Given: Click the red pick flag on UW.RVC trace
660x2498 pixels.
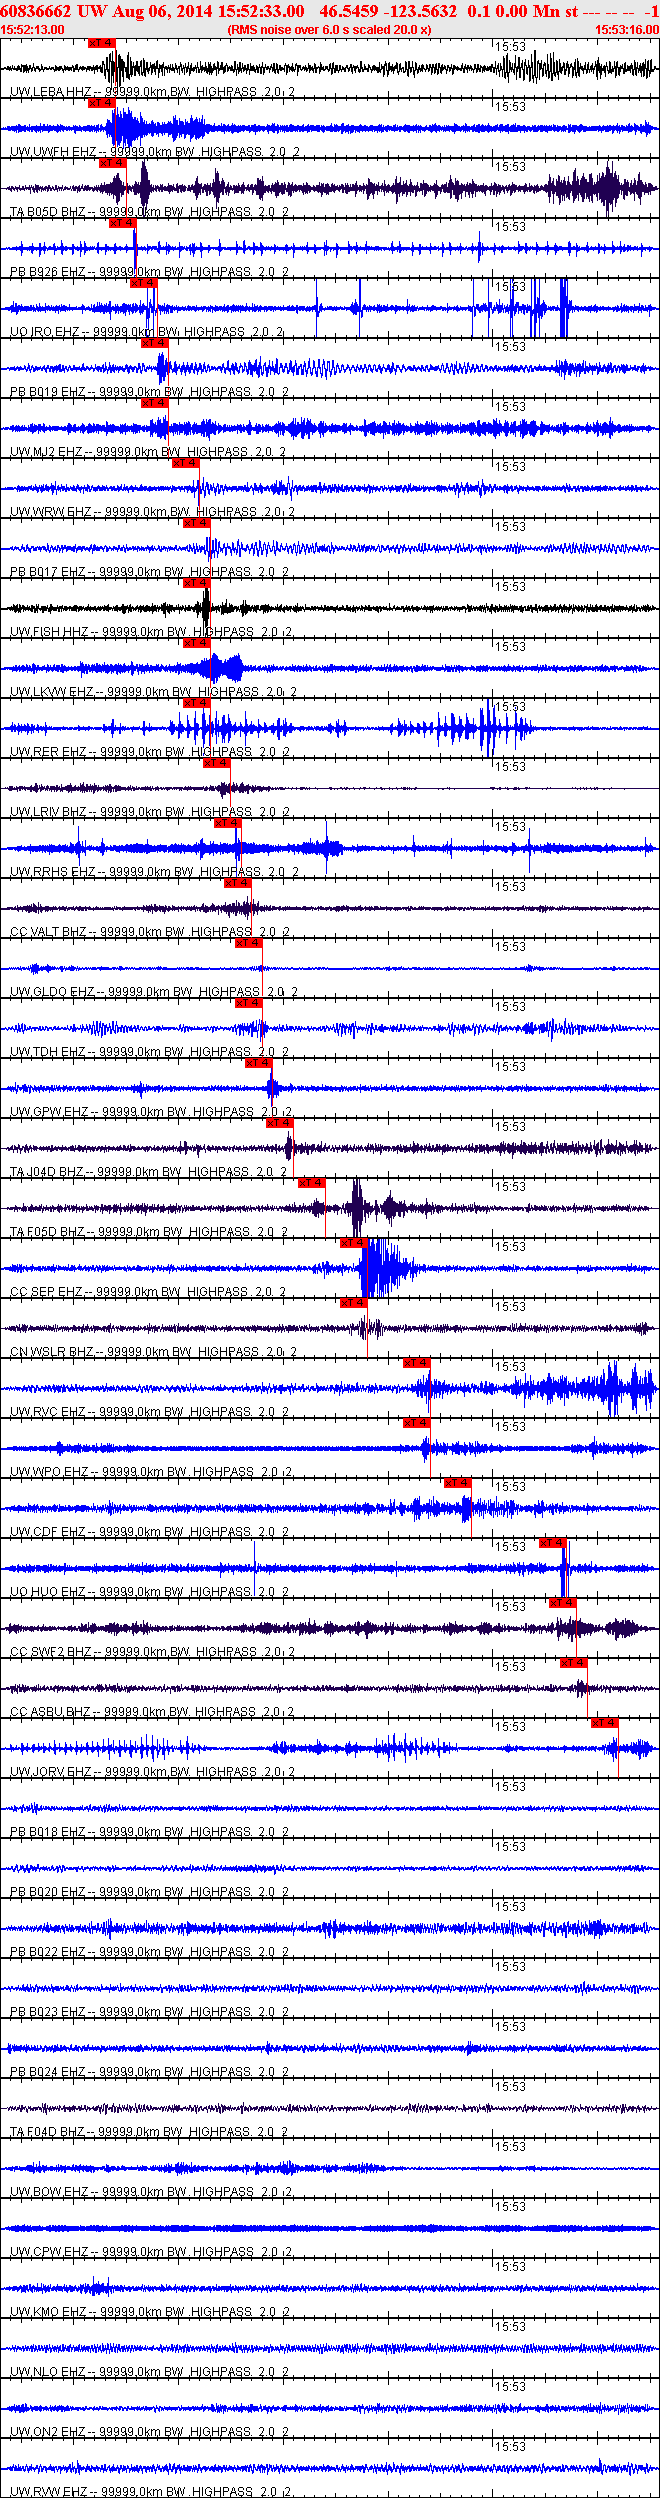Looking at the screenshot, I should [416, 1363].
